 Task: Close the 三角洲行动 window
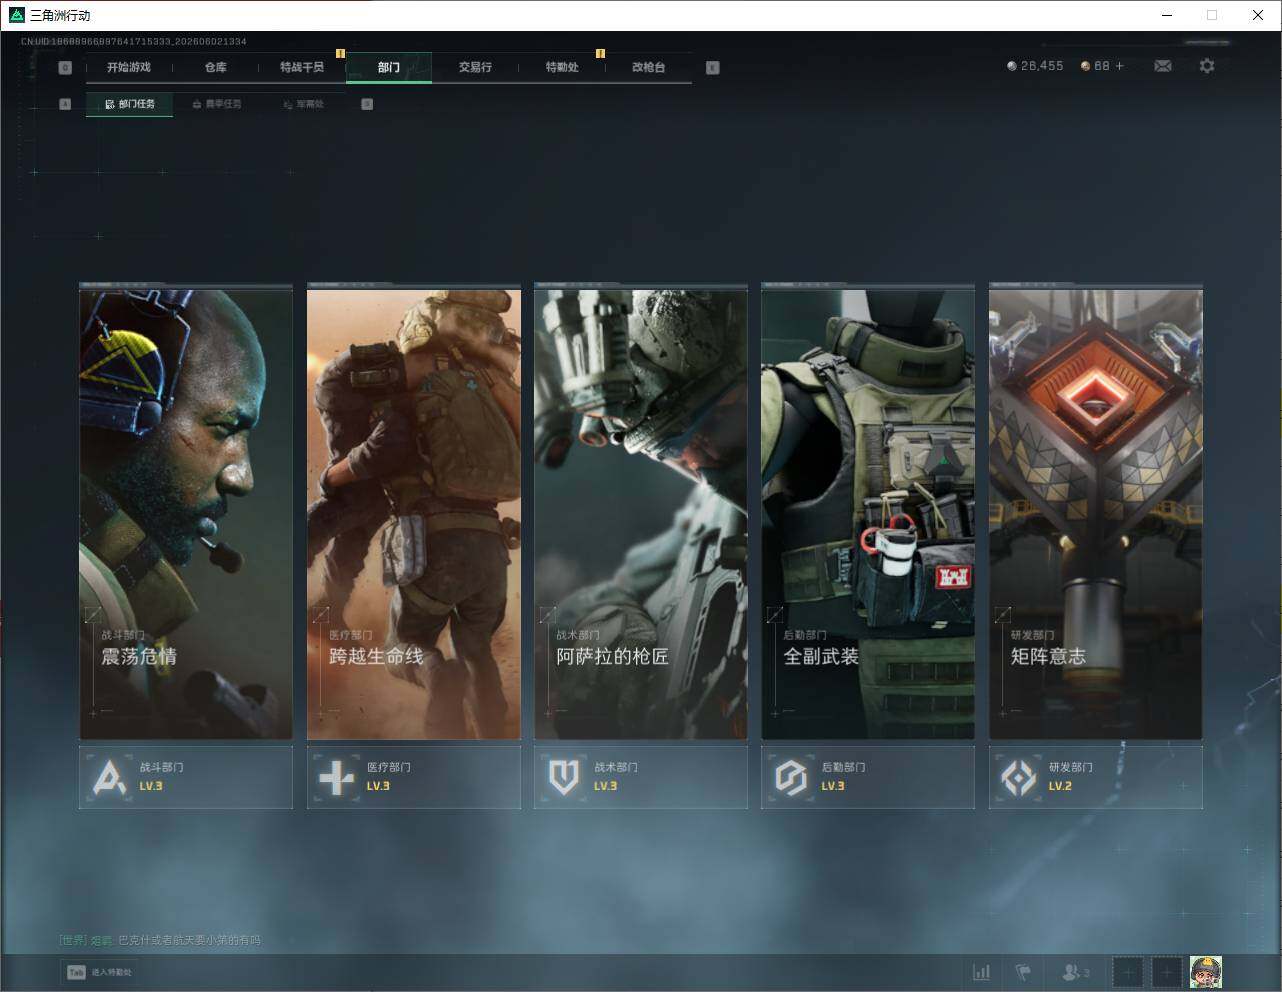[x=1258, y=15]
